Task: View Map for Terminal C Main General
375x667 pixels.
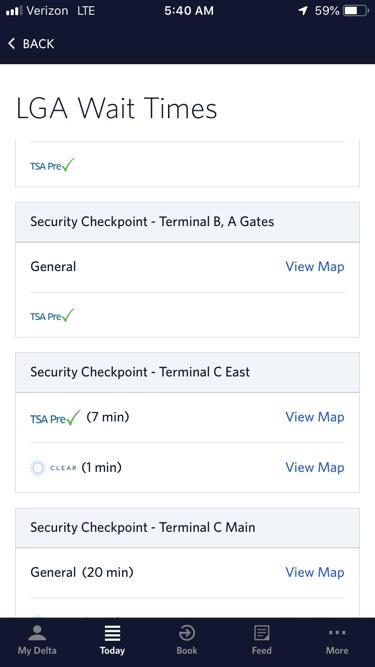Action: (x=315, y=572)
